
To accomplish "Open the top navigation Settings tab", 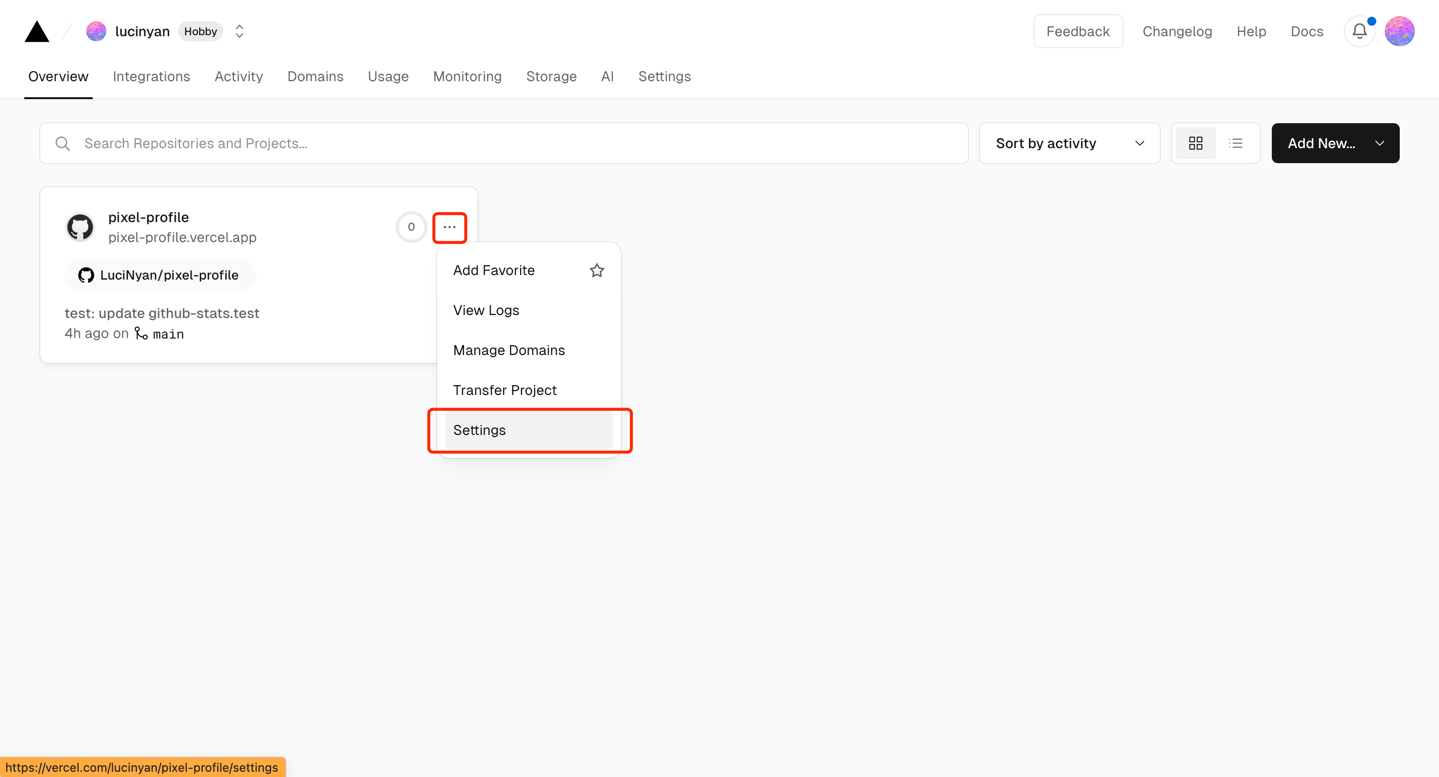I will pos(664,76).
